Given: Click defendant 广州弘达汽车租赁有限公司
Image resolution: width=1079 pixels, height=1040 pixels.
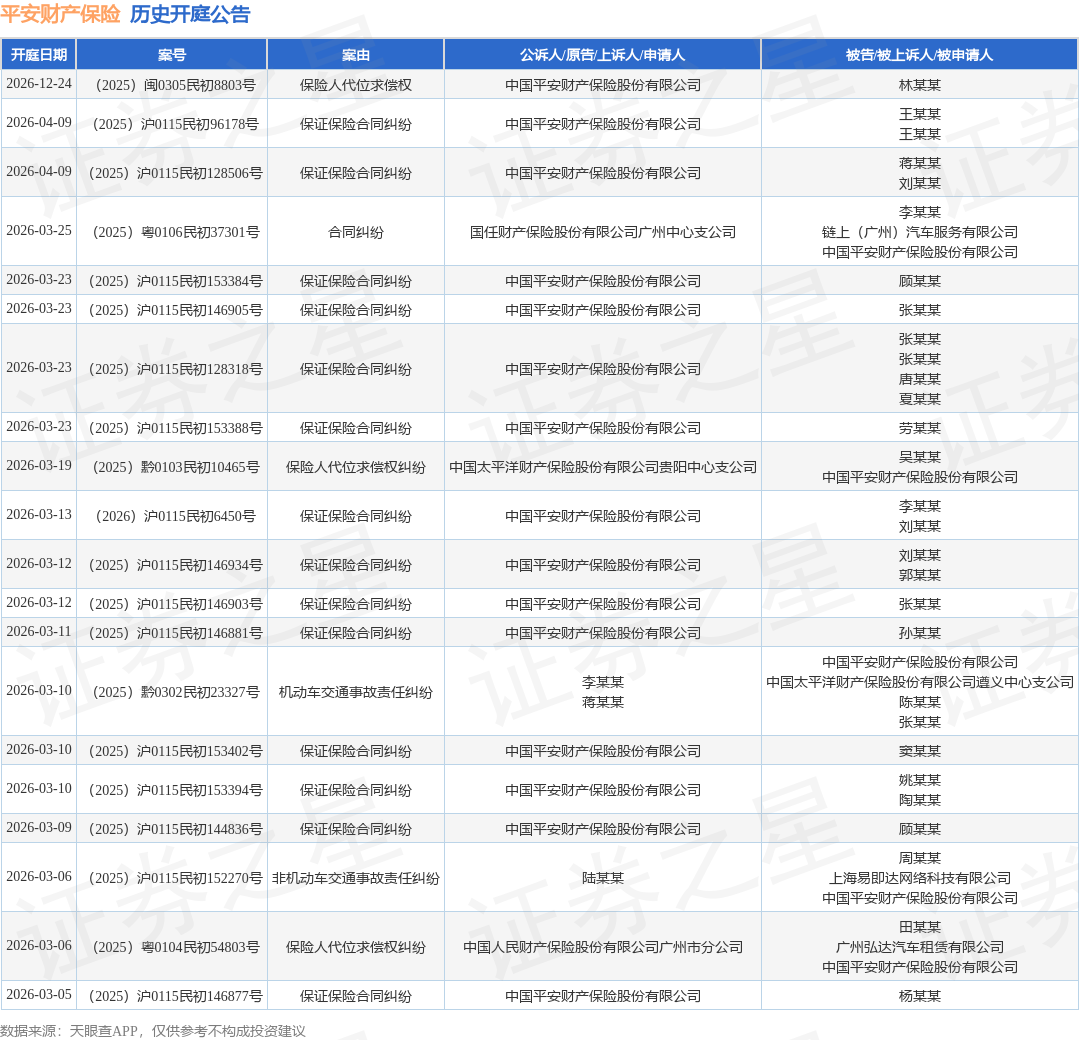Looking at the screenshot, I should 919,948.
